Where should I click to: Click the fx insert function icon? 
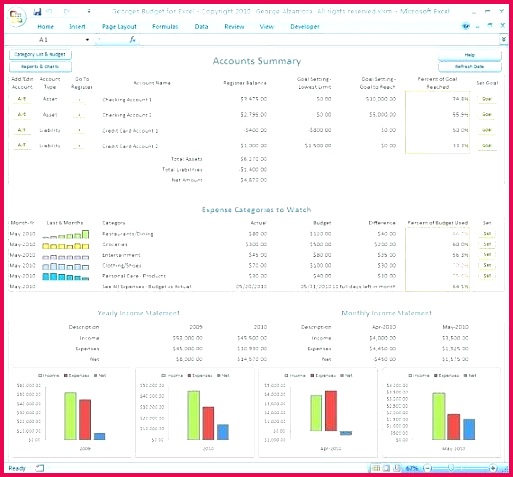tap(132, 40)
